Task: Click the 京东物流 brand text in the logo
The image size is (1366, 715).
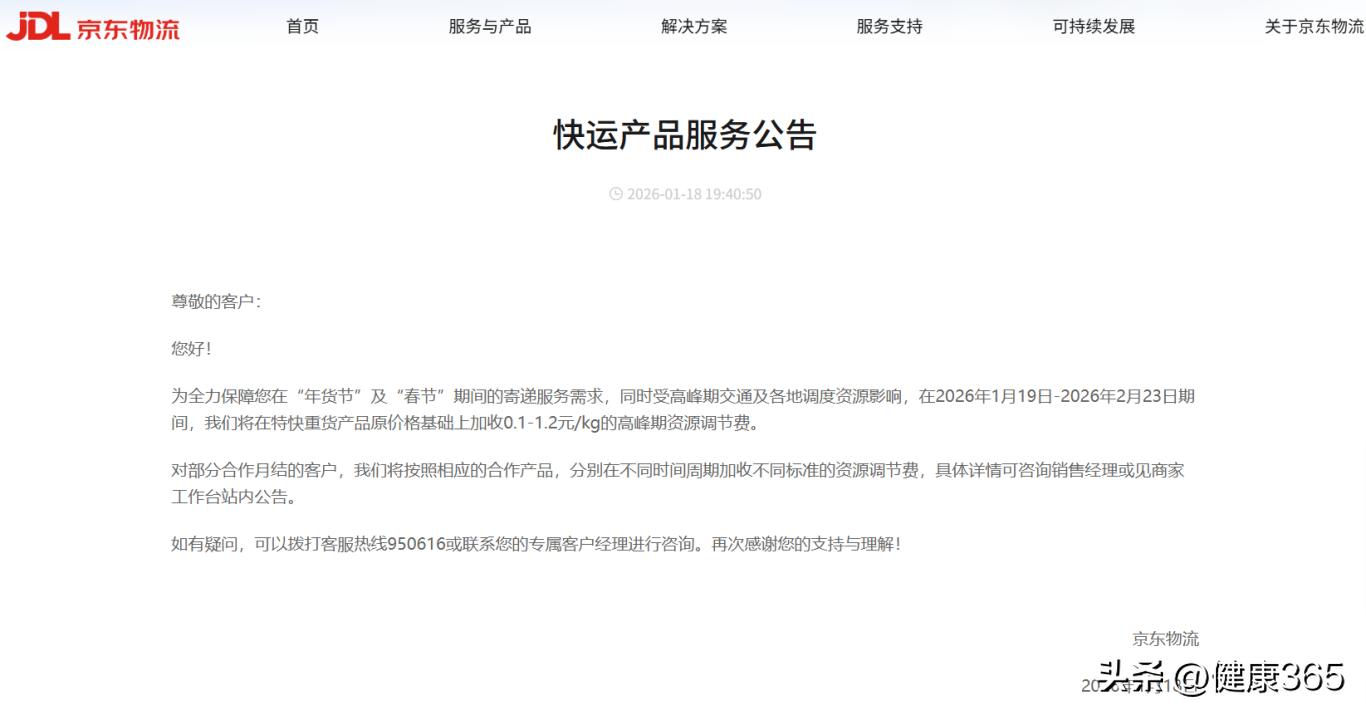Action: tap(128, 28)
